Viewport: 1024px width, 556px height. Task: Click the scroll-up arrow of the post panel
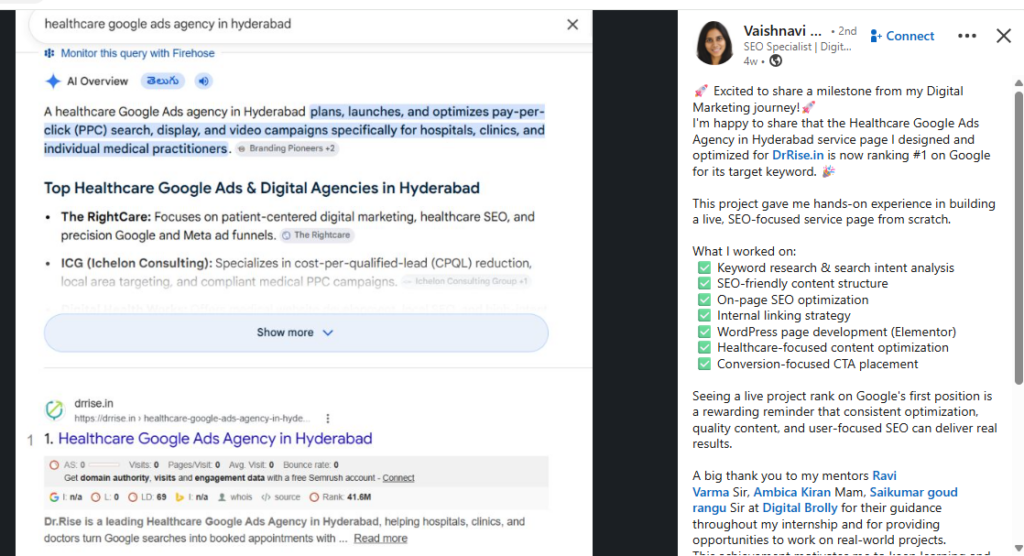tap(1018, 83)
